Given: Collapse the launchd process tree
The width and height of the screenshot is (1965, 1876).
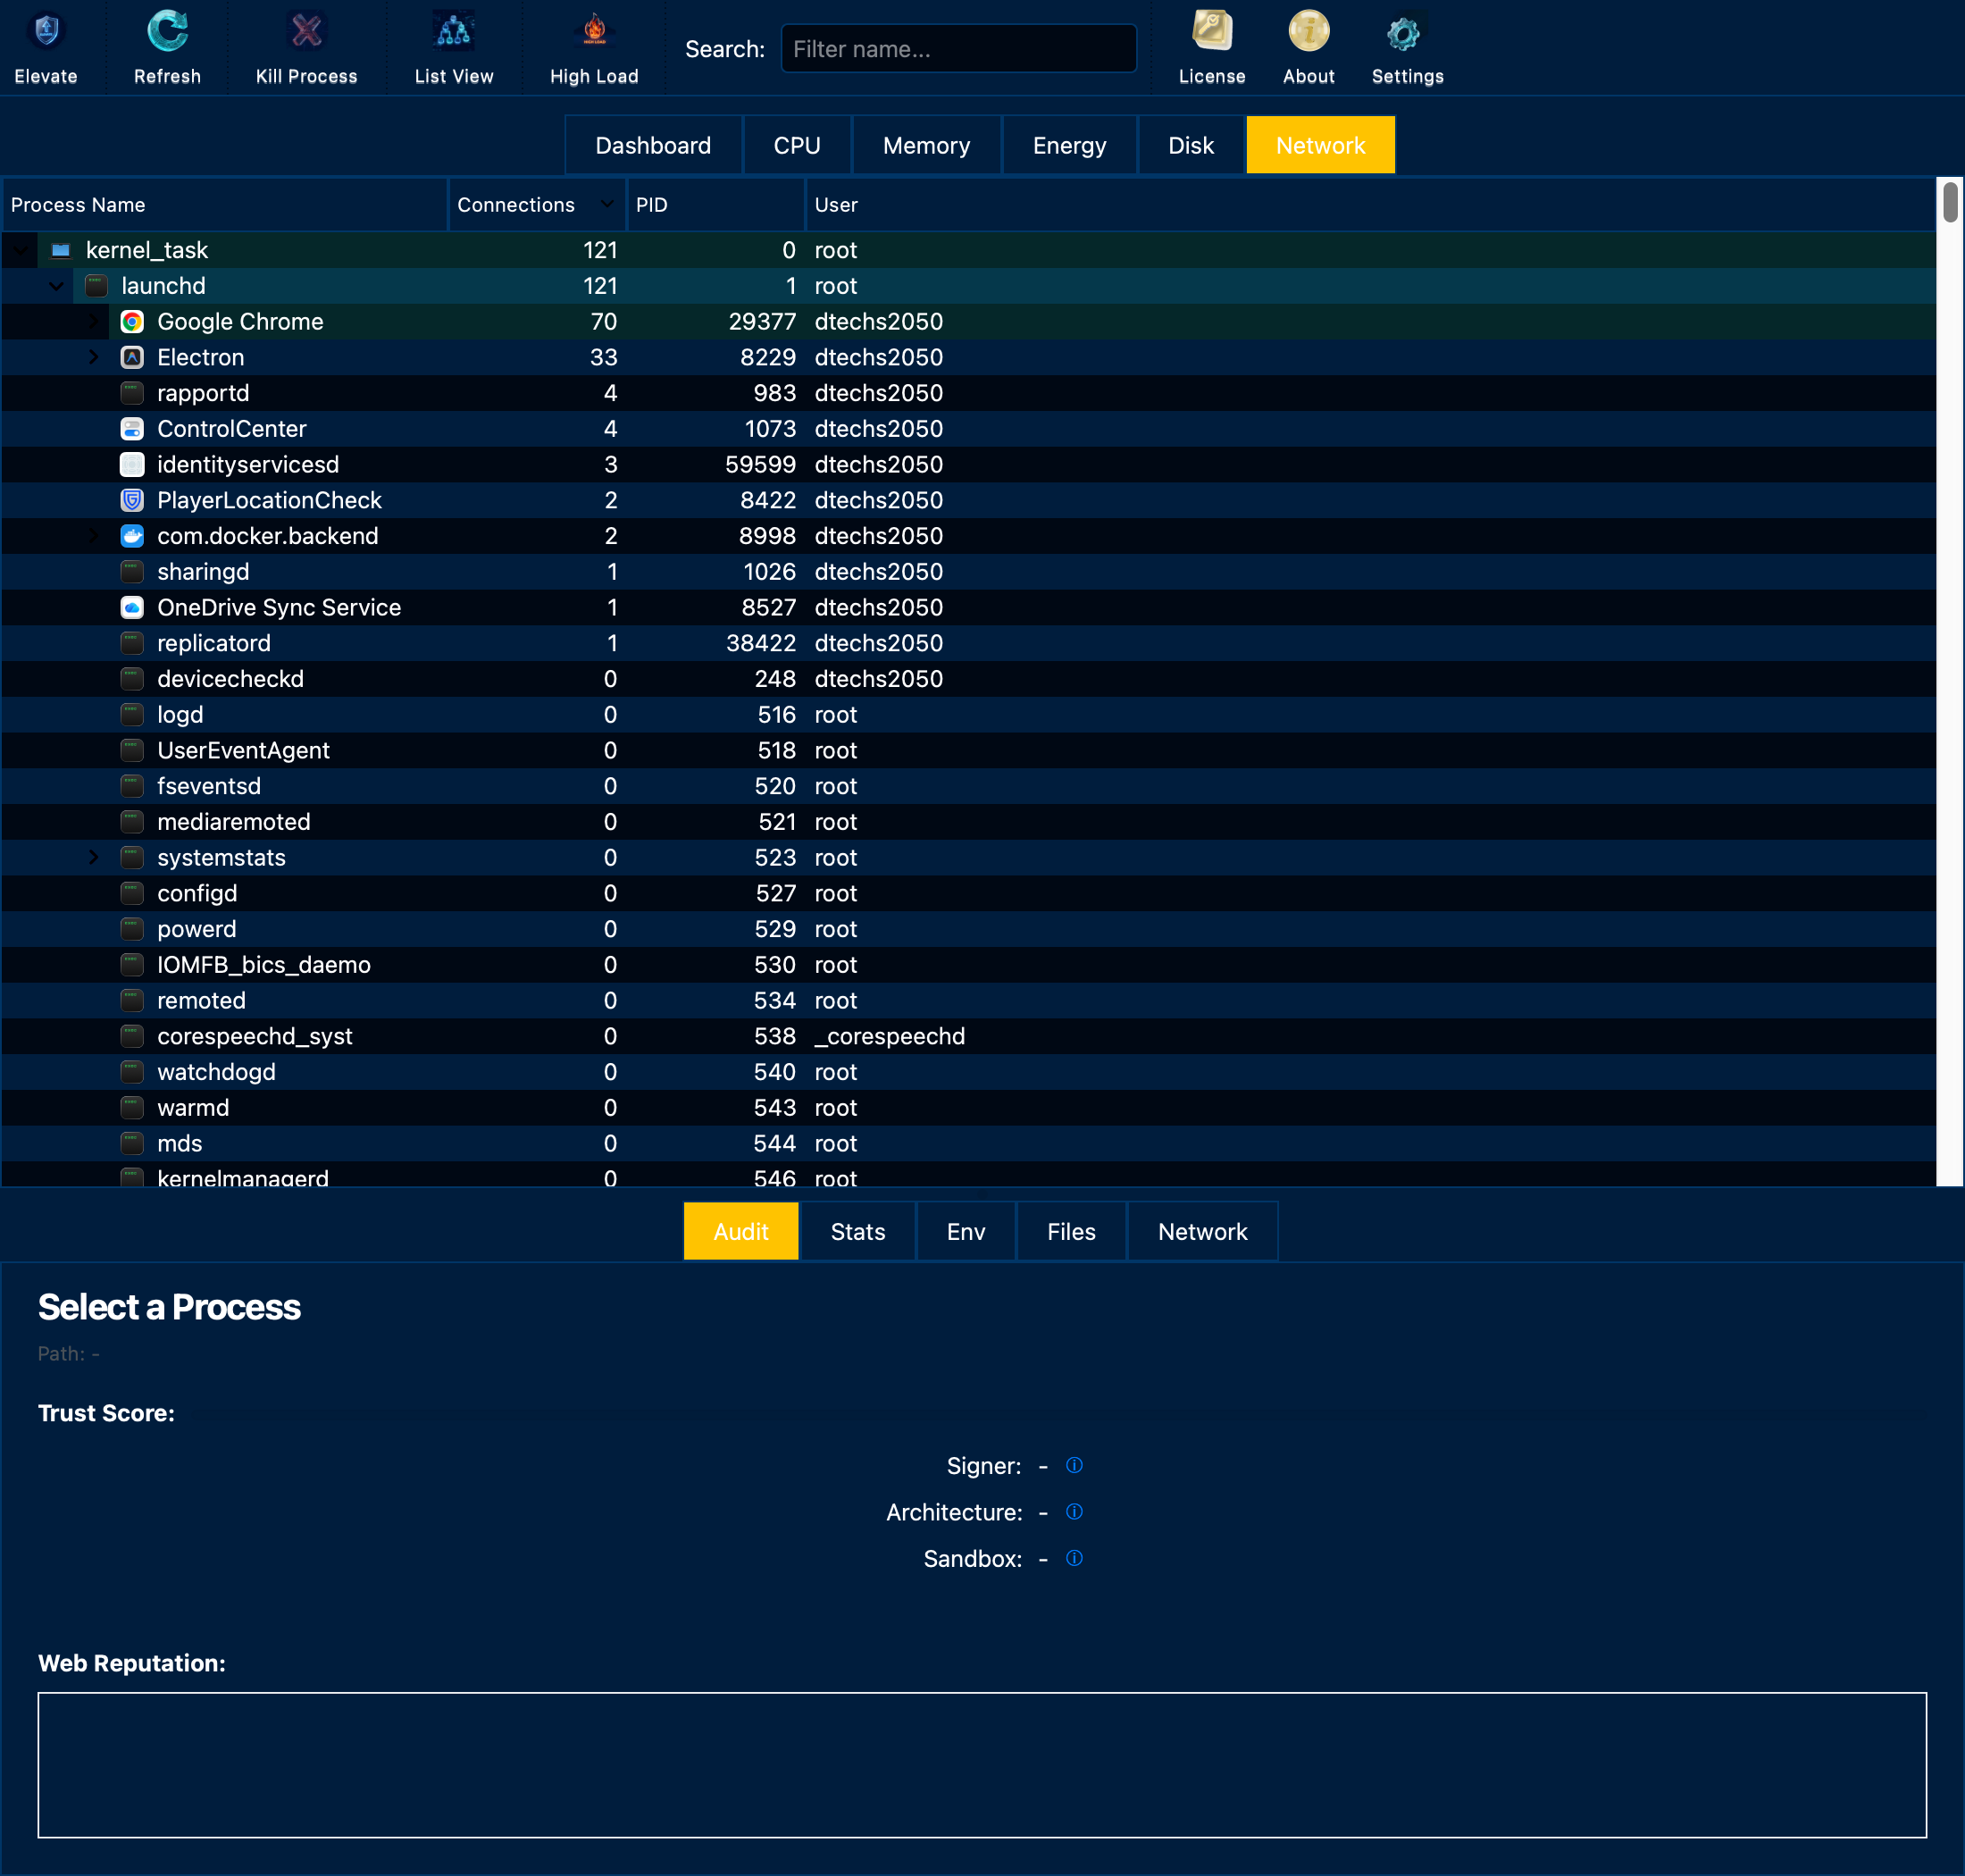Looking at the screenshot, I should pyautogui.click(x=57, y=286).
